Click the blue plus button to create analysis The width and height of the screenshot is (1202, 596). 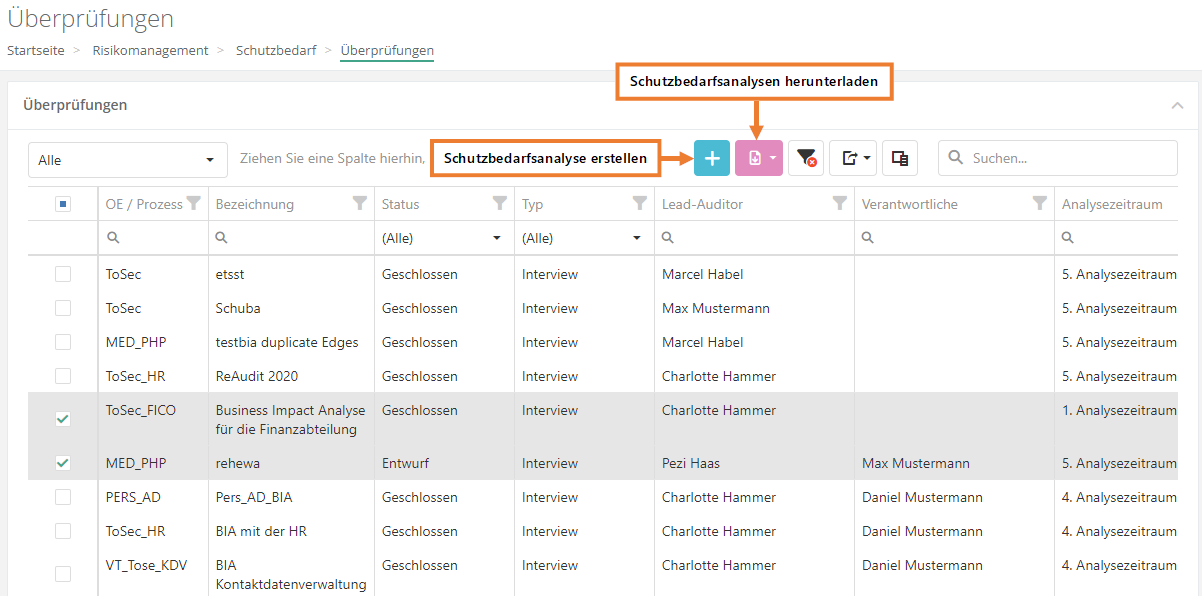pyautogui.click(x=711, y=158)
